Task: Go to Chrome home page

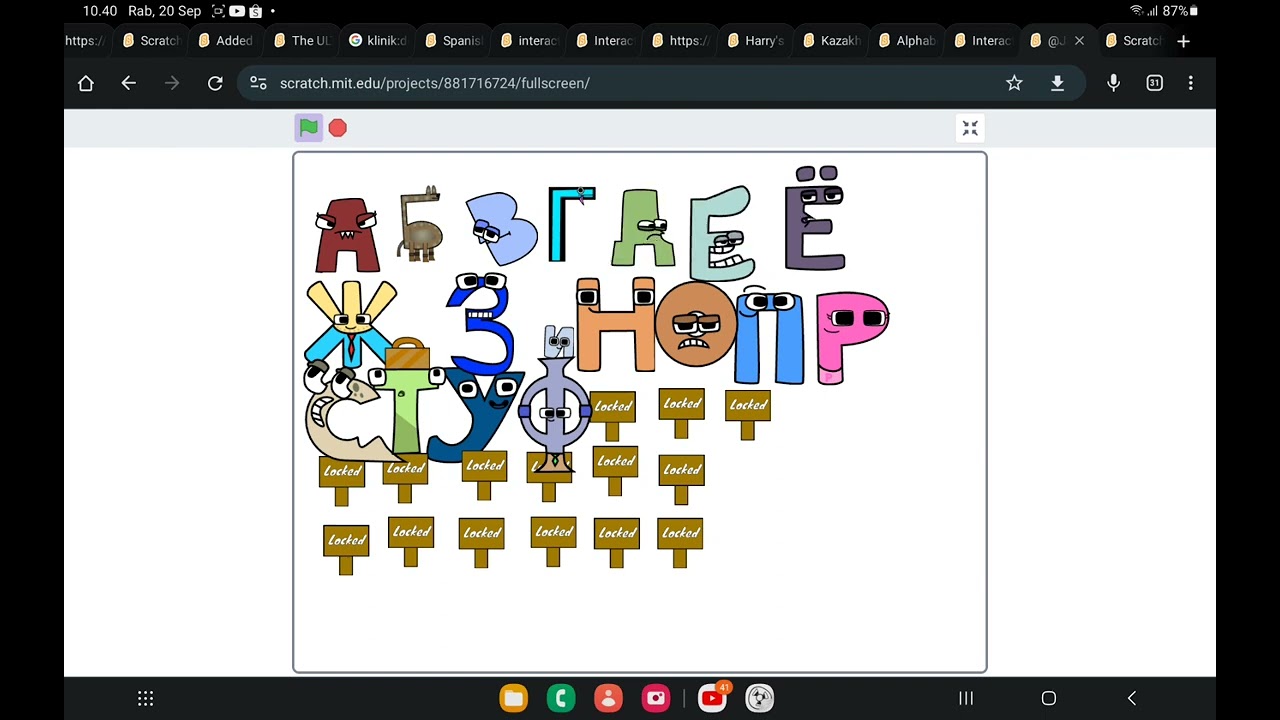Action: pyautogui.click(x=86, y=83)
